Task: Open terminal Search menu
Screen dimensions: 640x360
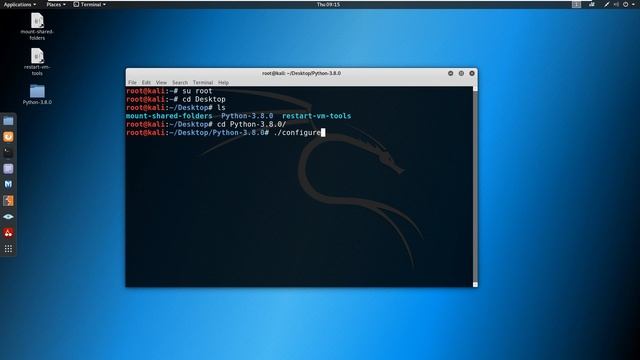Action: tap(180, 82)
